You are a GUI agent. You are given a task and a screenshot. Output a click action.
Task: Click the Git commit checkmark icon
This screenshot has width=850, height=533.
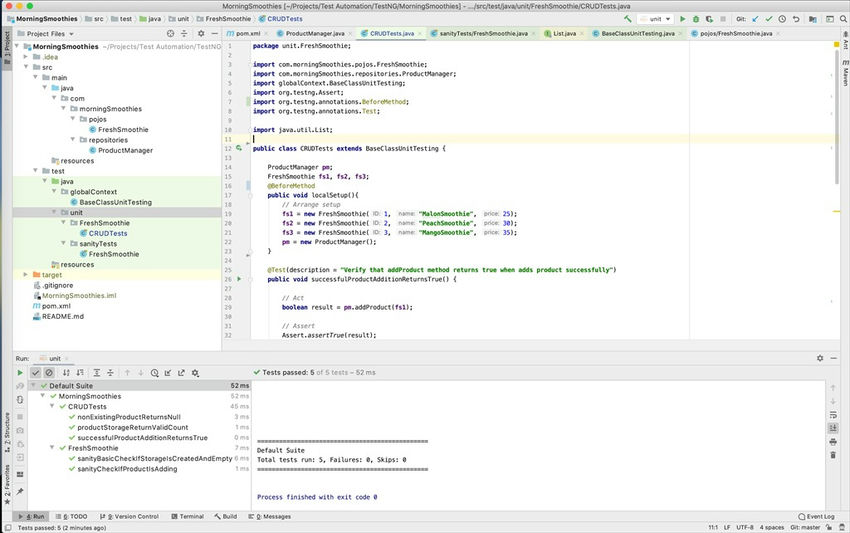click(x=768, y=19)
